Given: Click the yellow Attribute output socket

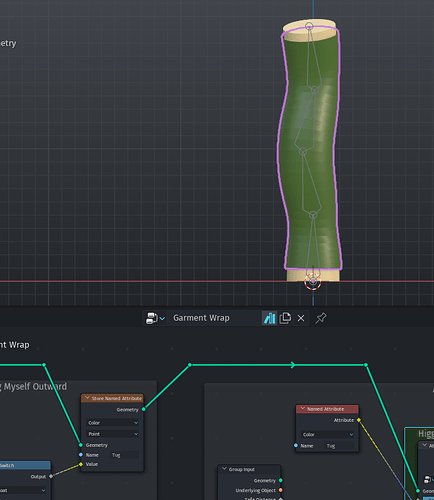Looking at the screenshot, I should (x=359, y=420).
